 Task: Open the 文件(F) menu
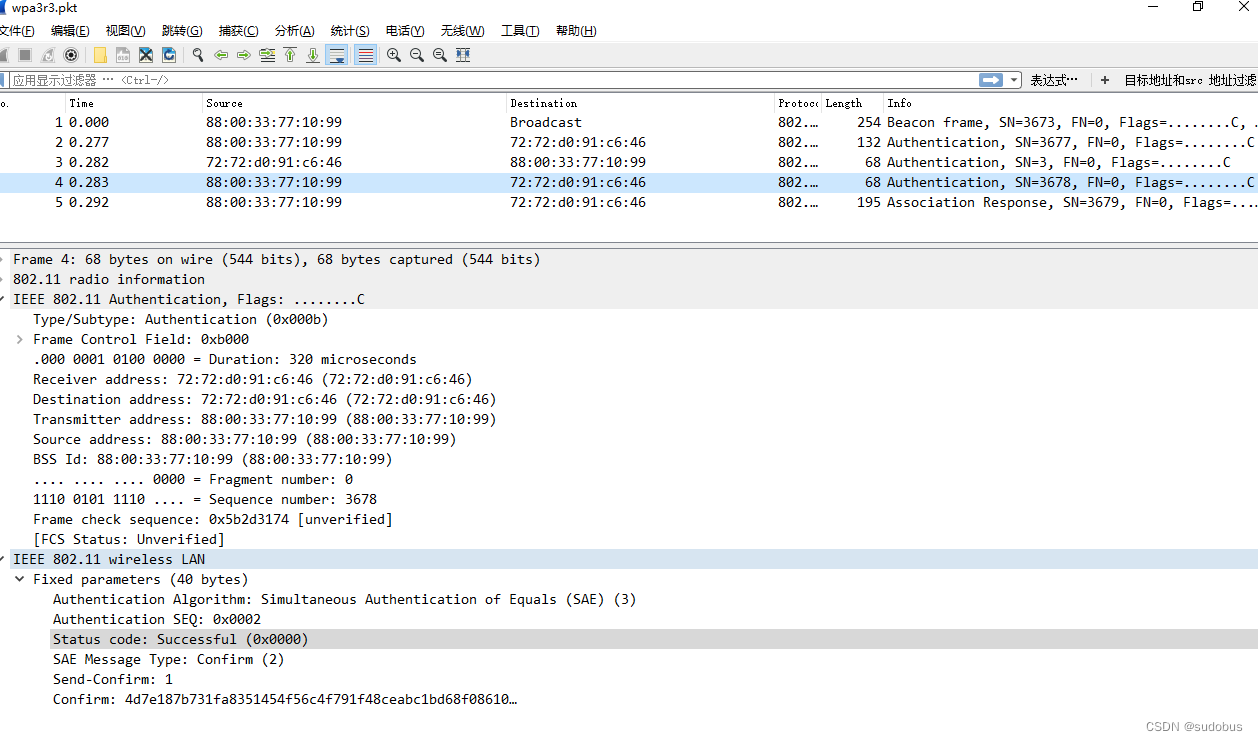coord(17,31)
